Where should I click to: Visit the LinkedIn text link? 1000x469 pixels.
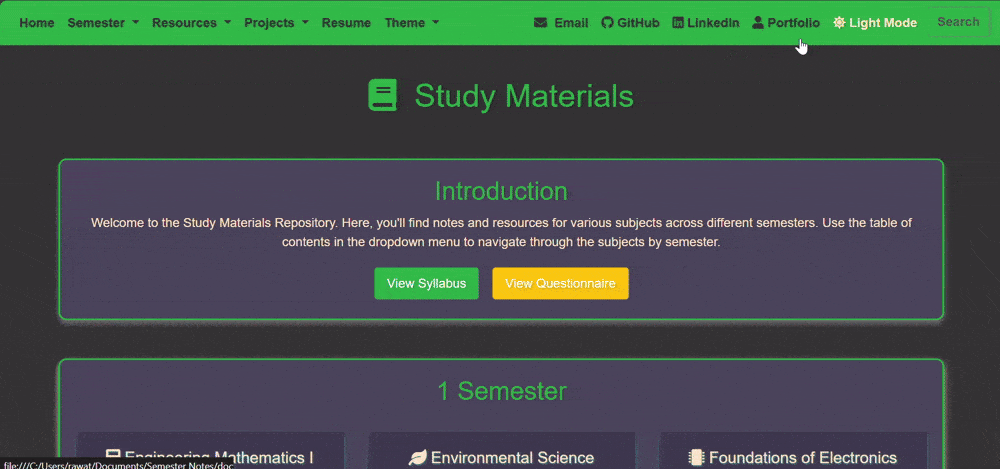point(714,23)
